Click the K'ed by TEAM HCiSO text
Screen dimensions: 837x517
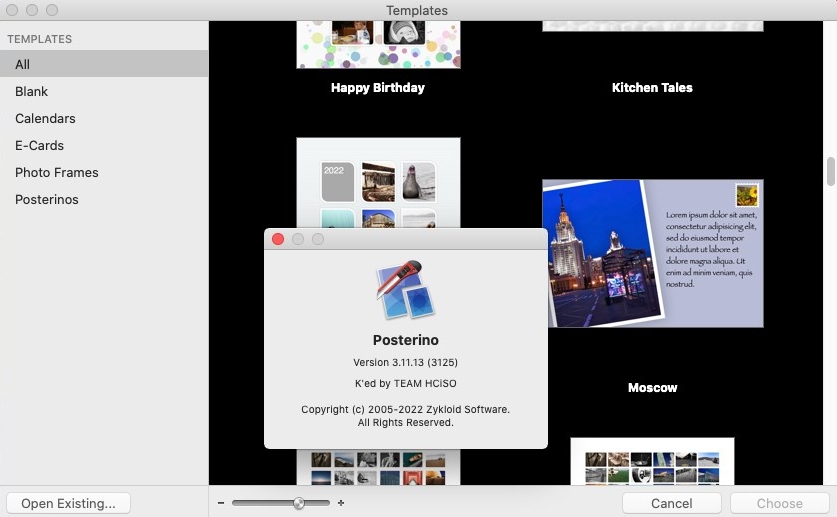406,383
